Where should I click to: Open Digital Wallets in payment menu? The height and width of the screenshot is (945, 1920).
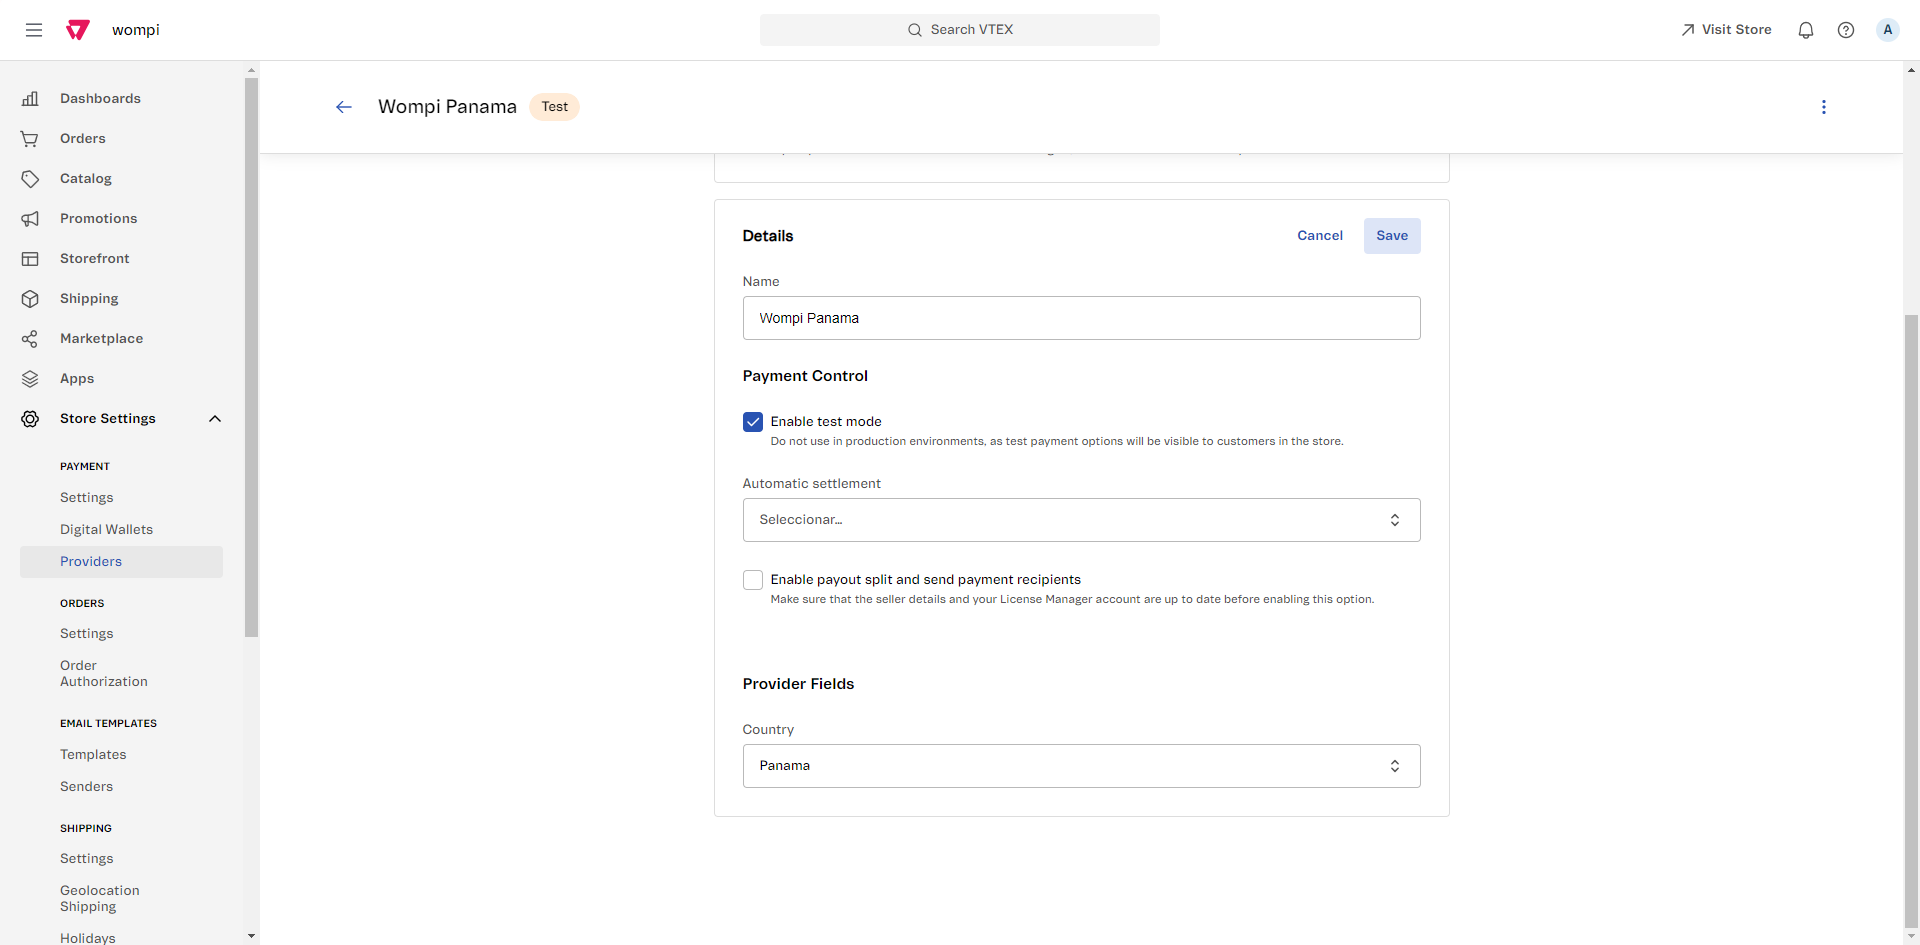[106, 530]
